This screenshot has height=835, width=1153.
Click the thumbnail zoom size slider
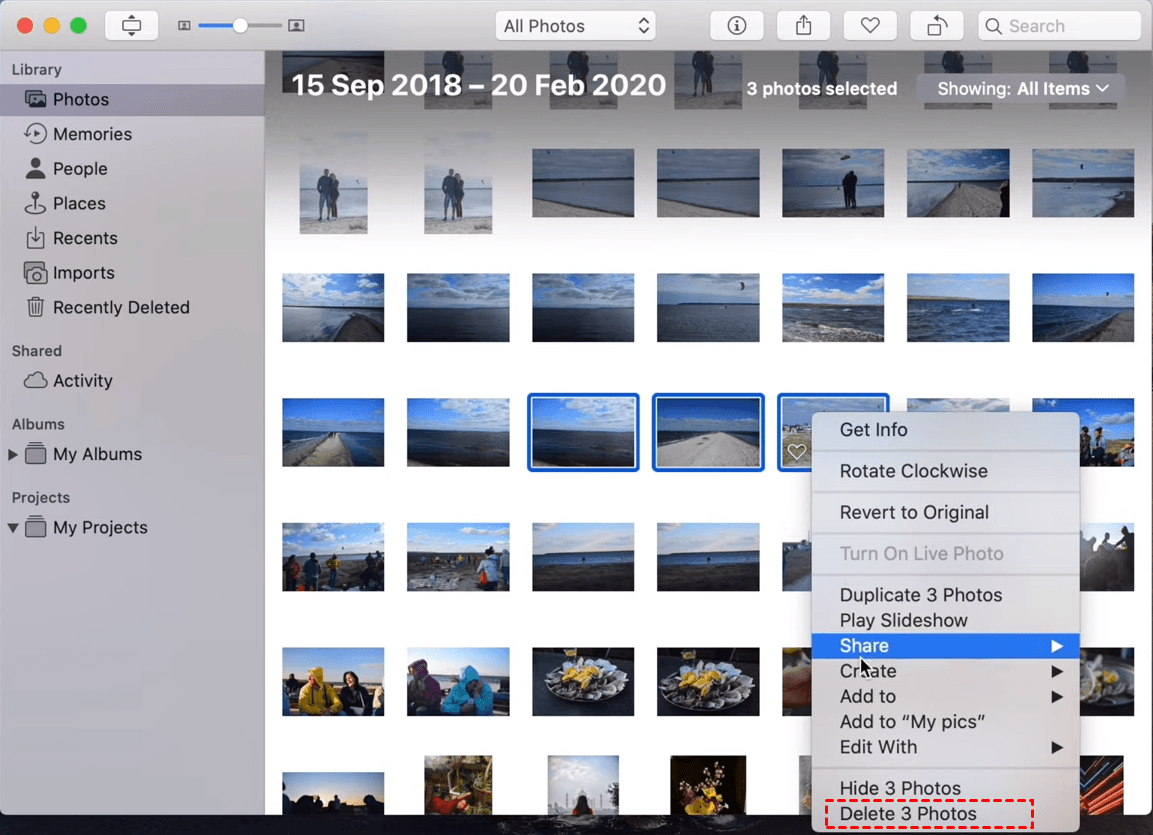240,26
